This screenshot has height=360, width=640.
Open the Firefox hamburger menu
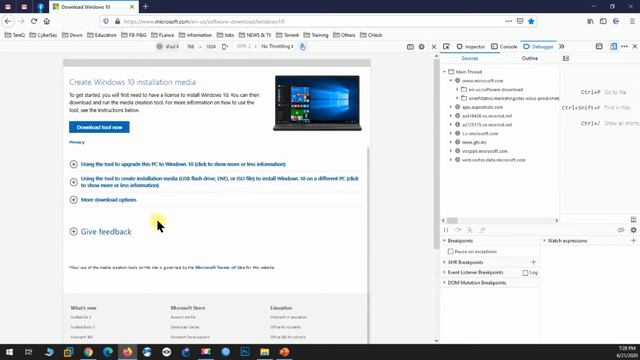(x=632, y=21)
